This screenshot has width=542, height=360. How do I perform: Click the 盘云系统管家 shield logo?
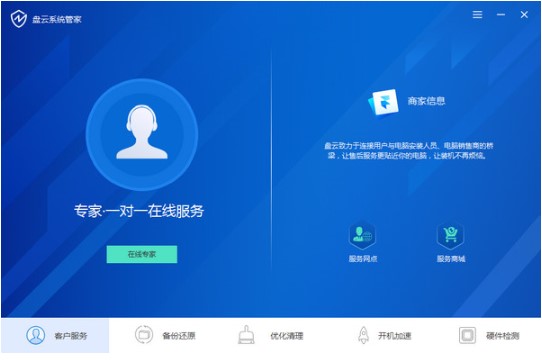pyautogui.click(x=19, y=19)
